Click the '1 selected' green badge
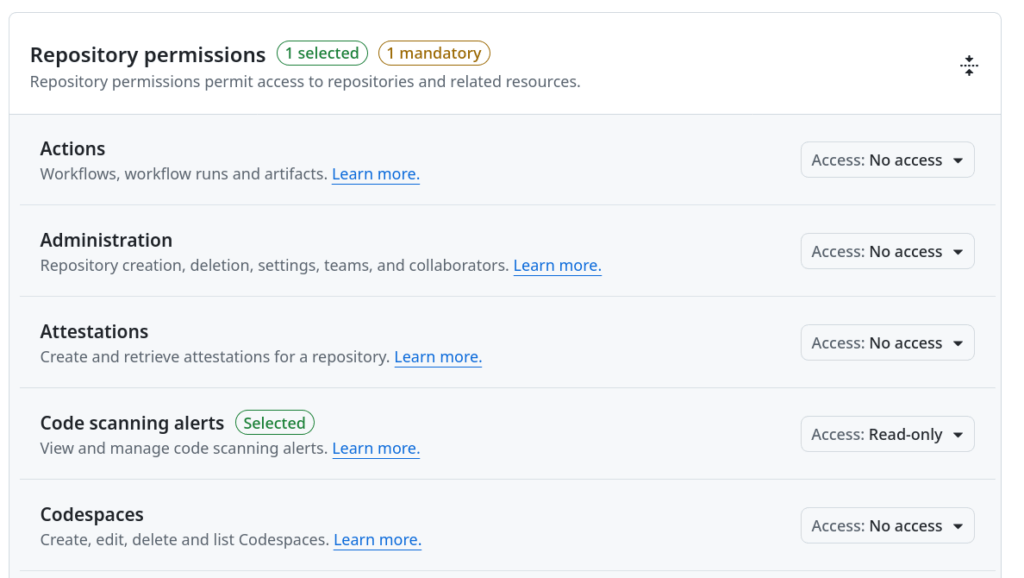The height and width of the screenshot is (578, 1024). point(322,53)
